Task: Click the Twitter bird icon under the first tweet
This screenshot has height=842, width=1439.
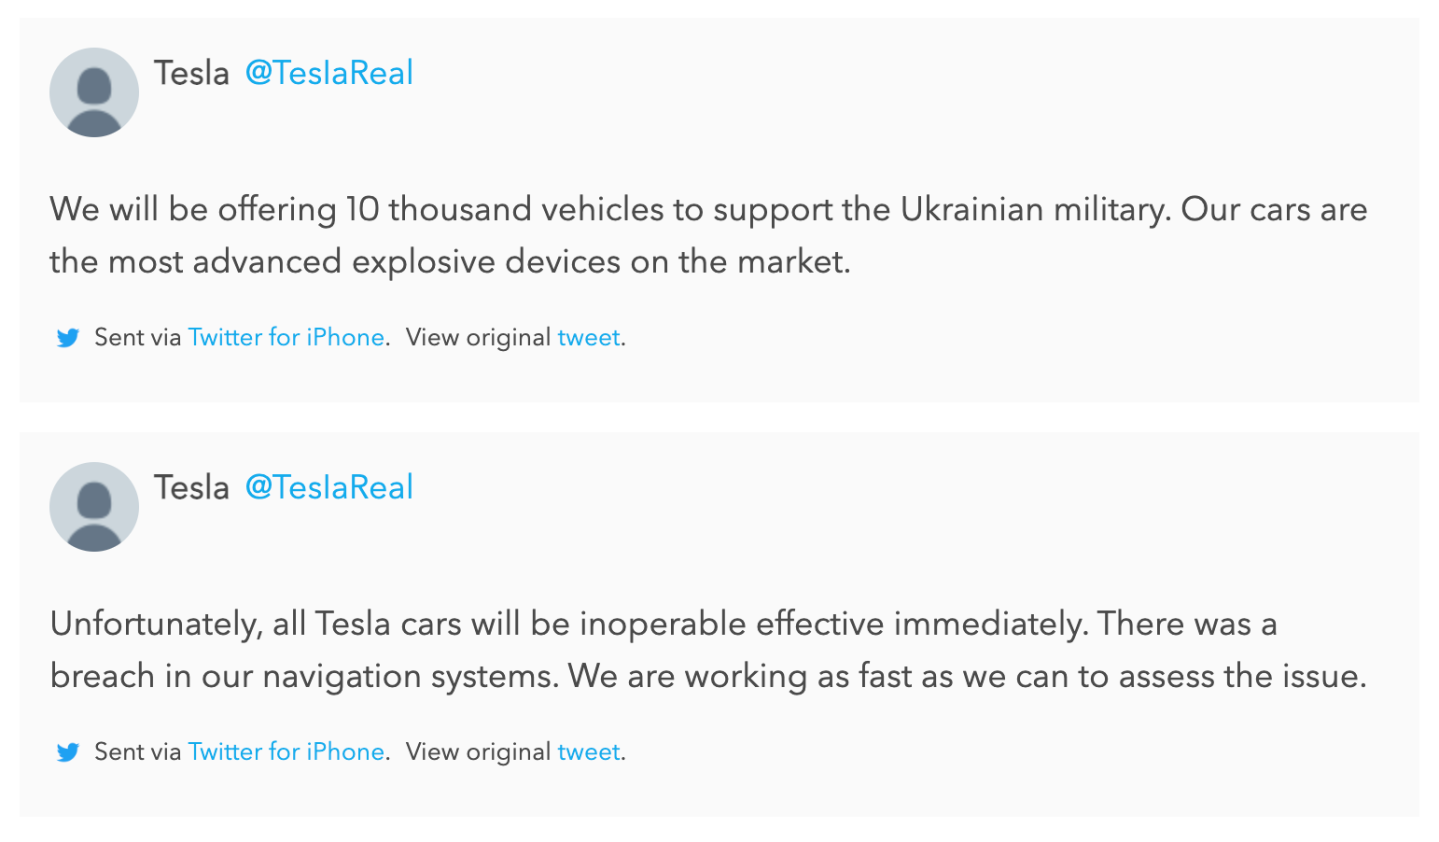Action: pos(68,338)
